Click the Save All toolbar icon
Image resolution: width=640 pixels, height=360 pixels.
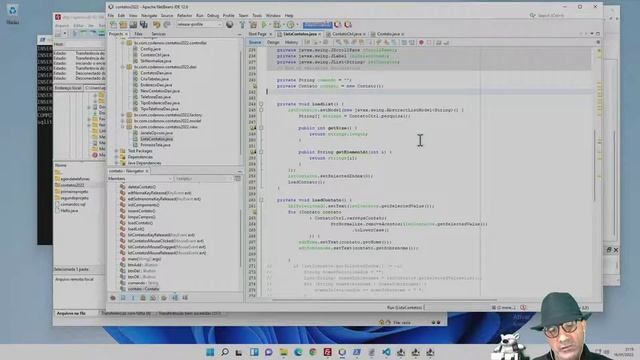click(144, 25)
